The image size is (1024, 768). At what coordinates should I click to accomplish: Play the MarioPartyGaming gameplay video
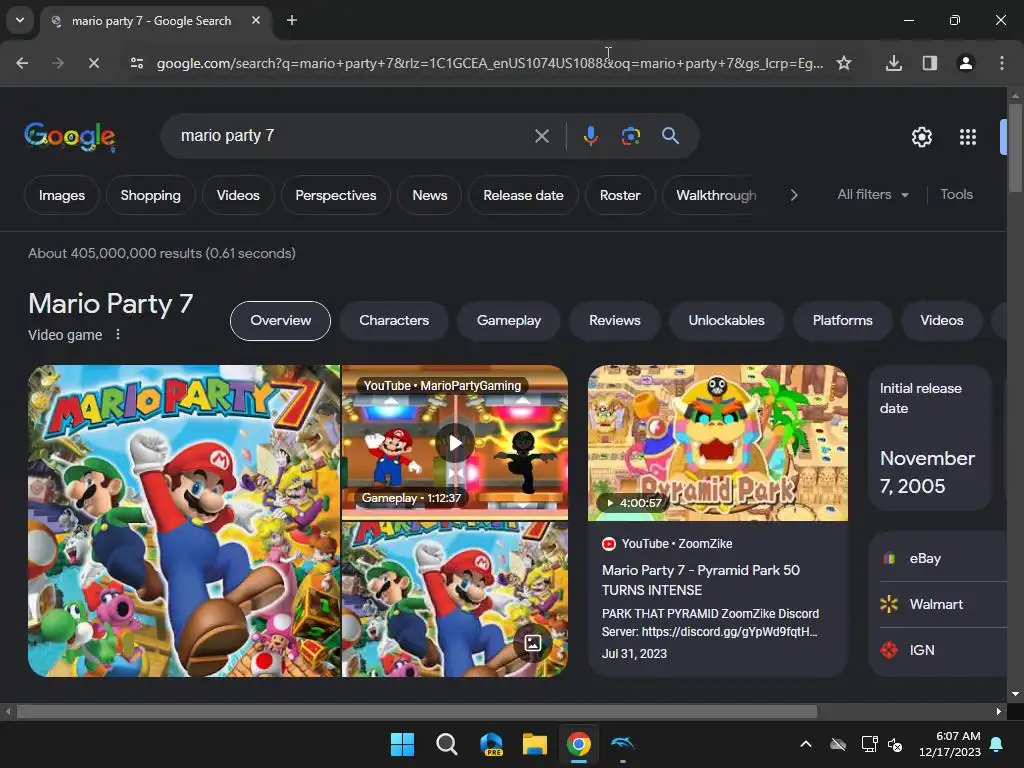pos(455,442)
